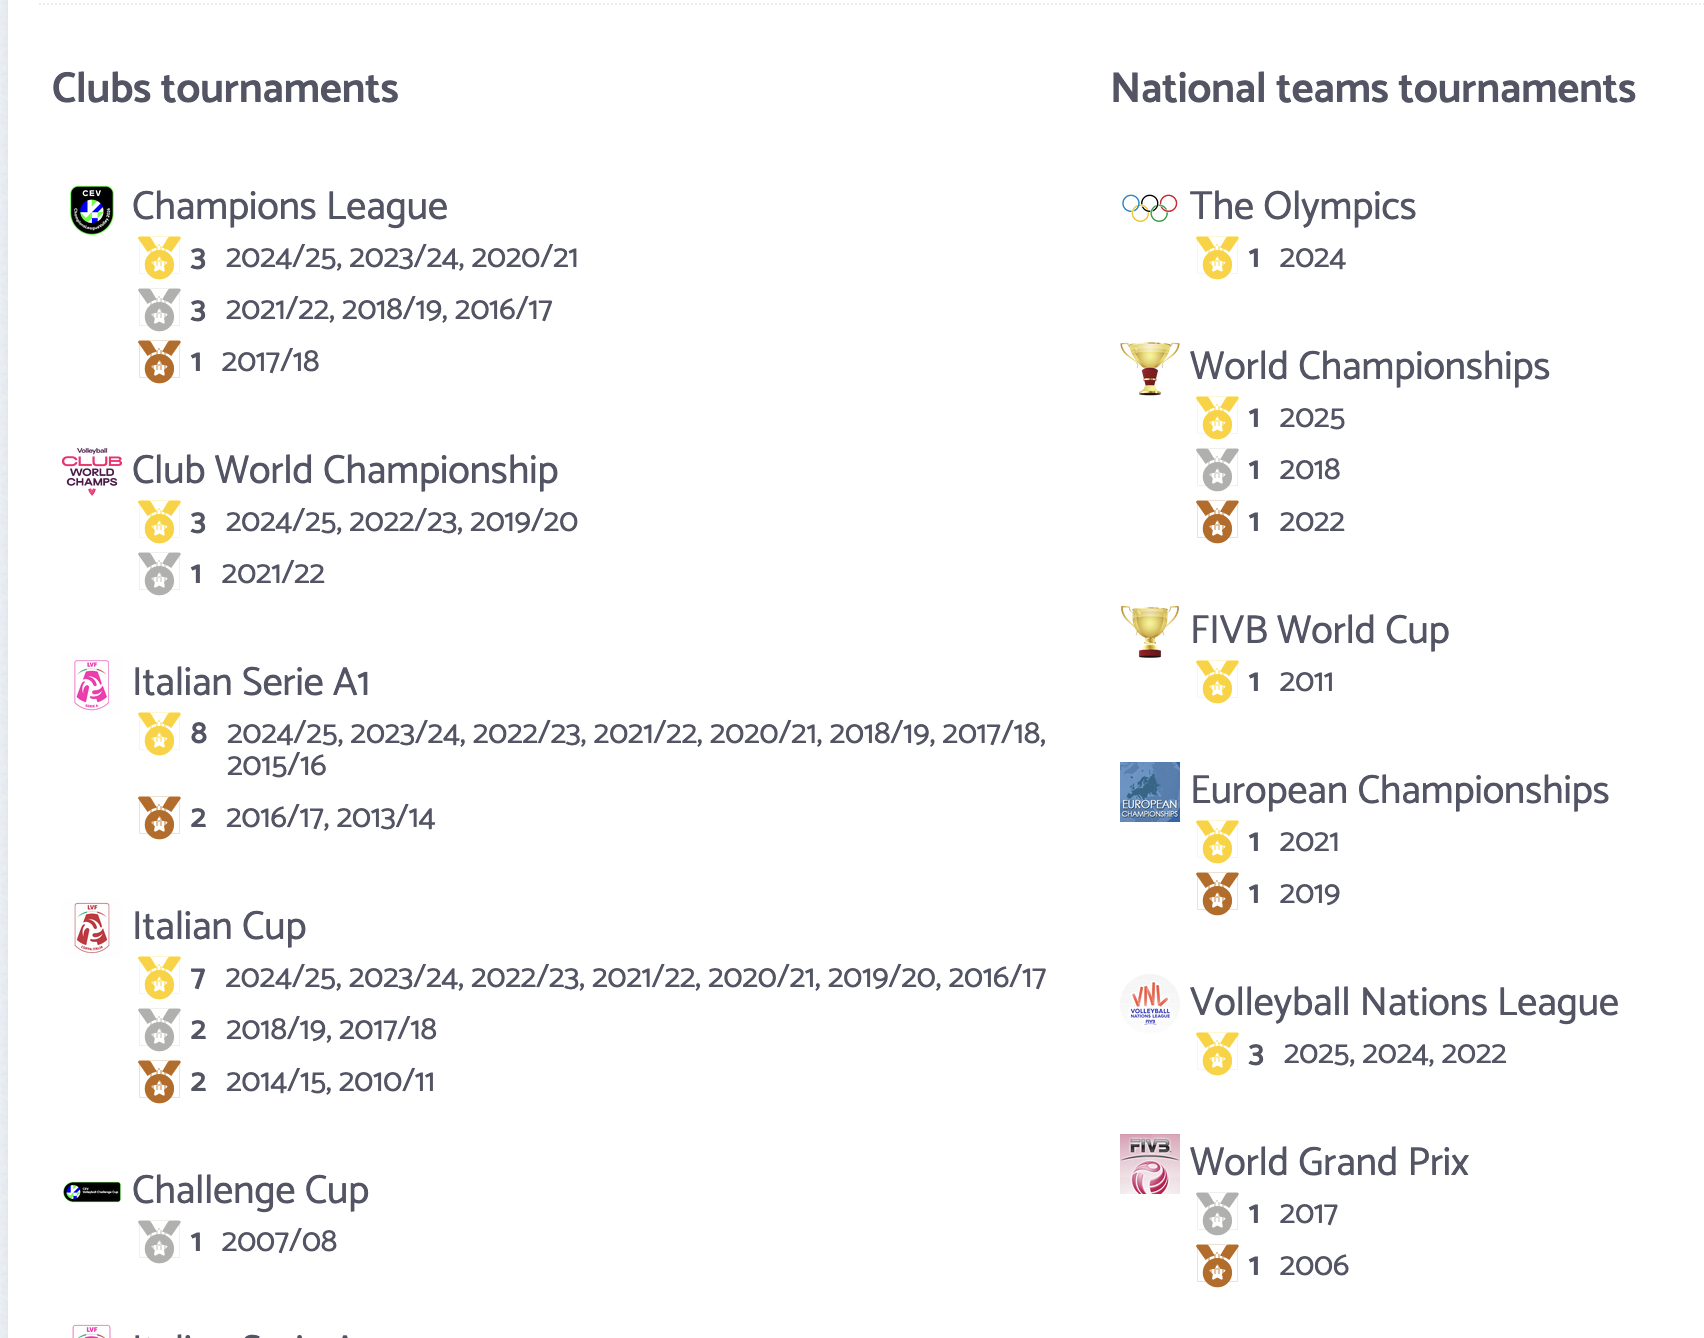Click the Italian Serie A1 logo icon
1704x1338 pixels.
coord(92,685)
